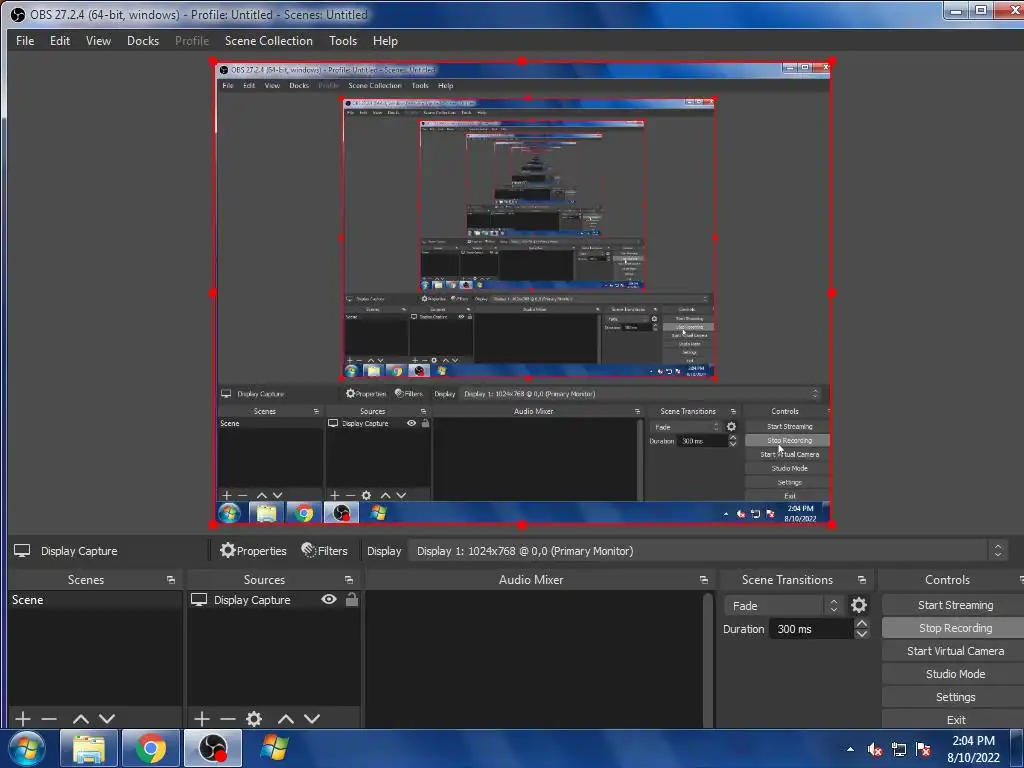The width and height of the screenshot is (1024, 768).
Task: Move source down with arrow icon
Action: click(312, 719)
